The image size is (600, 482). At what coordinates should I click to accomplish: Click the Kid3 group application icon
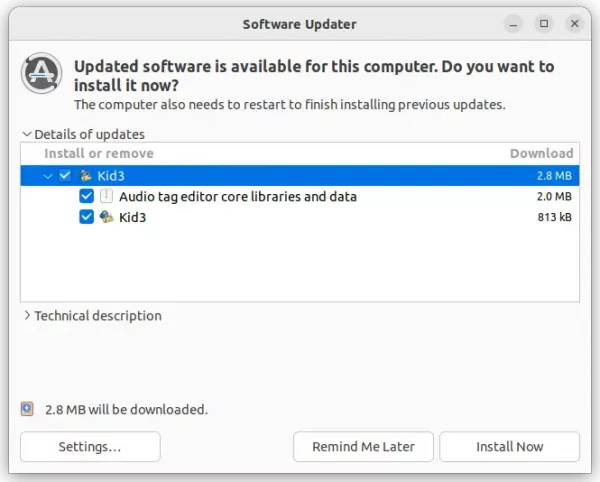click(86, 176)
